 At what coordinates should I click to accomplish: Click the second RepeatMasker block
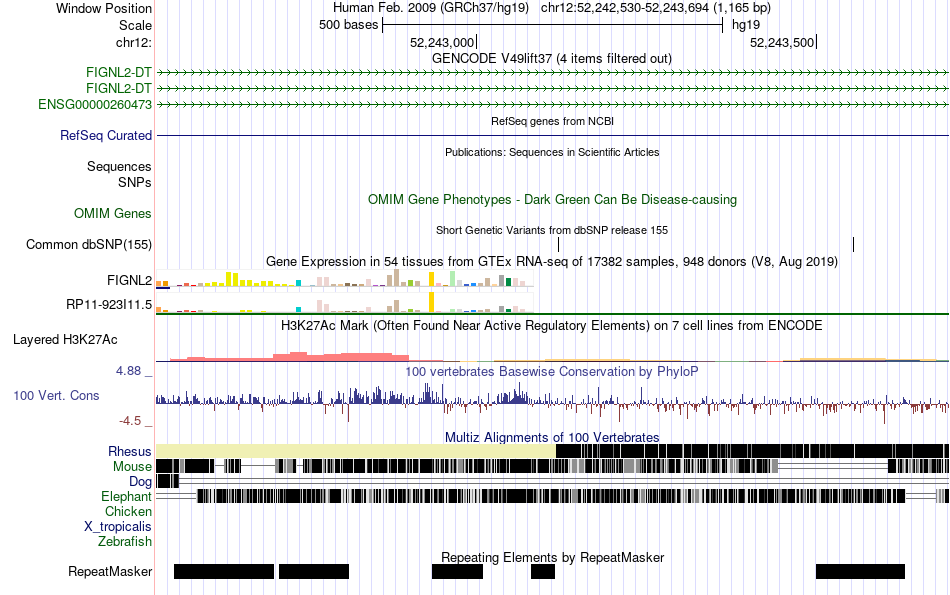coord(314,571)
